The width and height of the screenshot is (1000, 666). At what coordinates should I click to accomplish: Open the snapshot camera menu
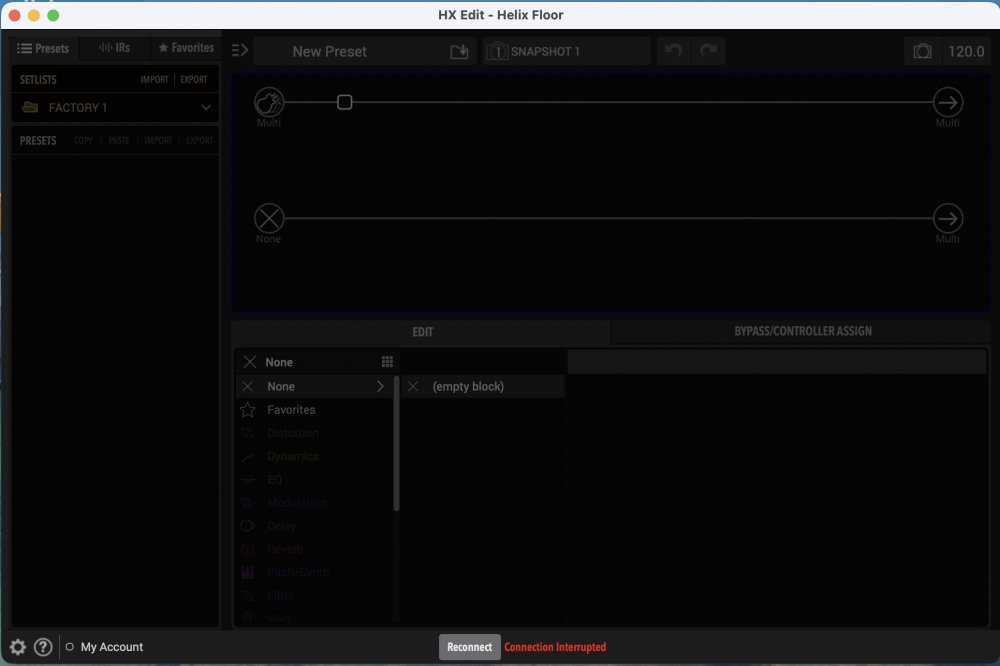click(x=922, y=51)
